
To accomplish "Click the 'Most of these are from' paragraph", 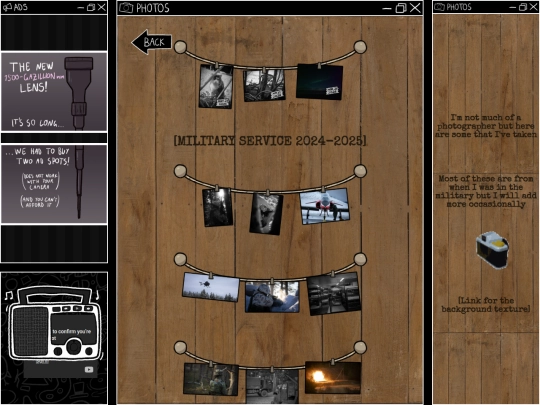I will point(486,191).
